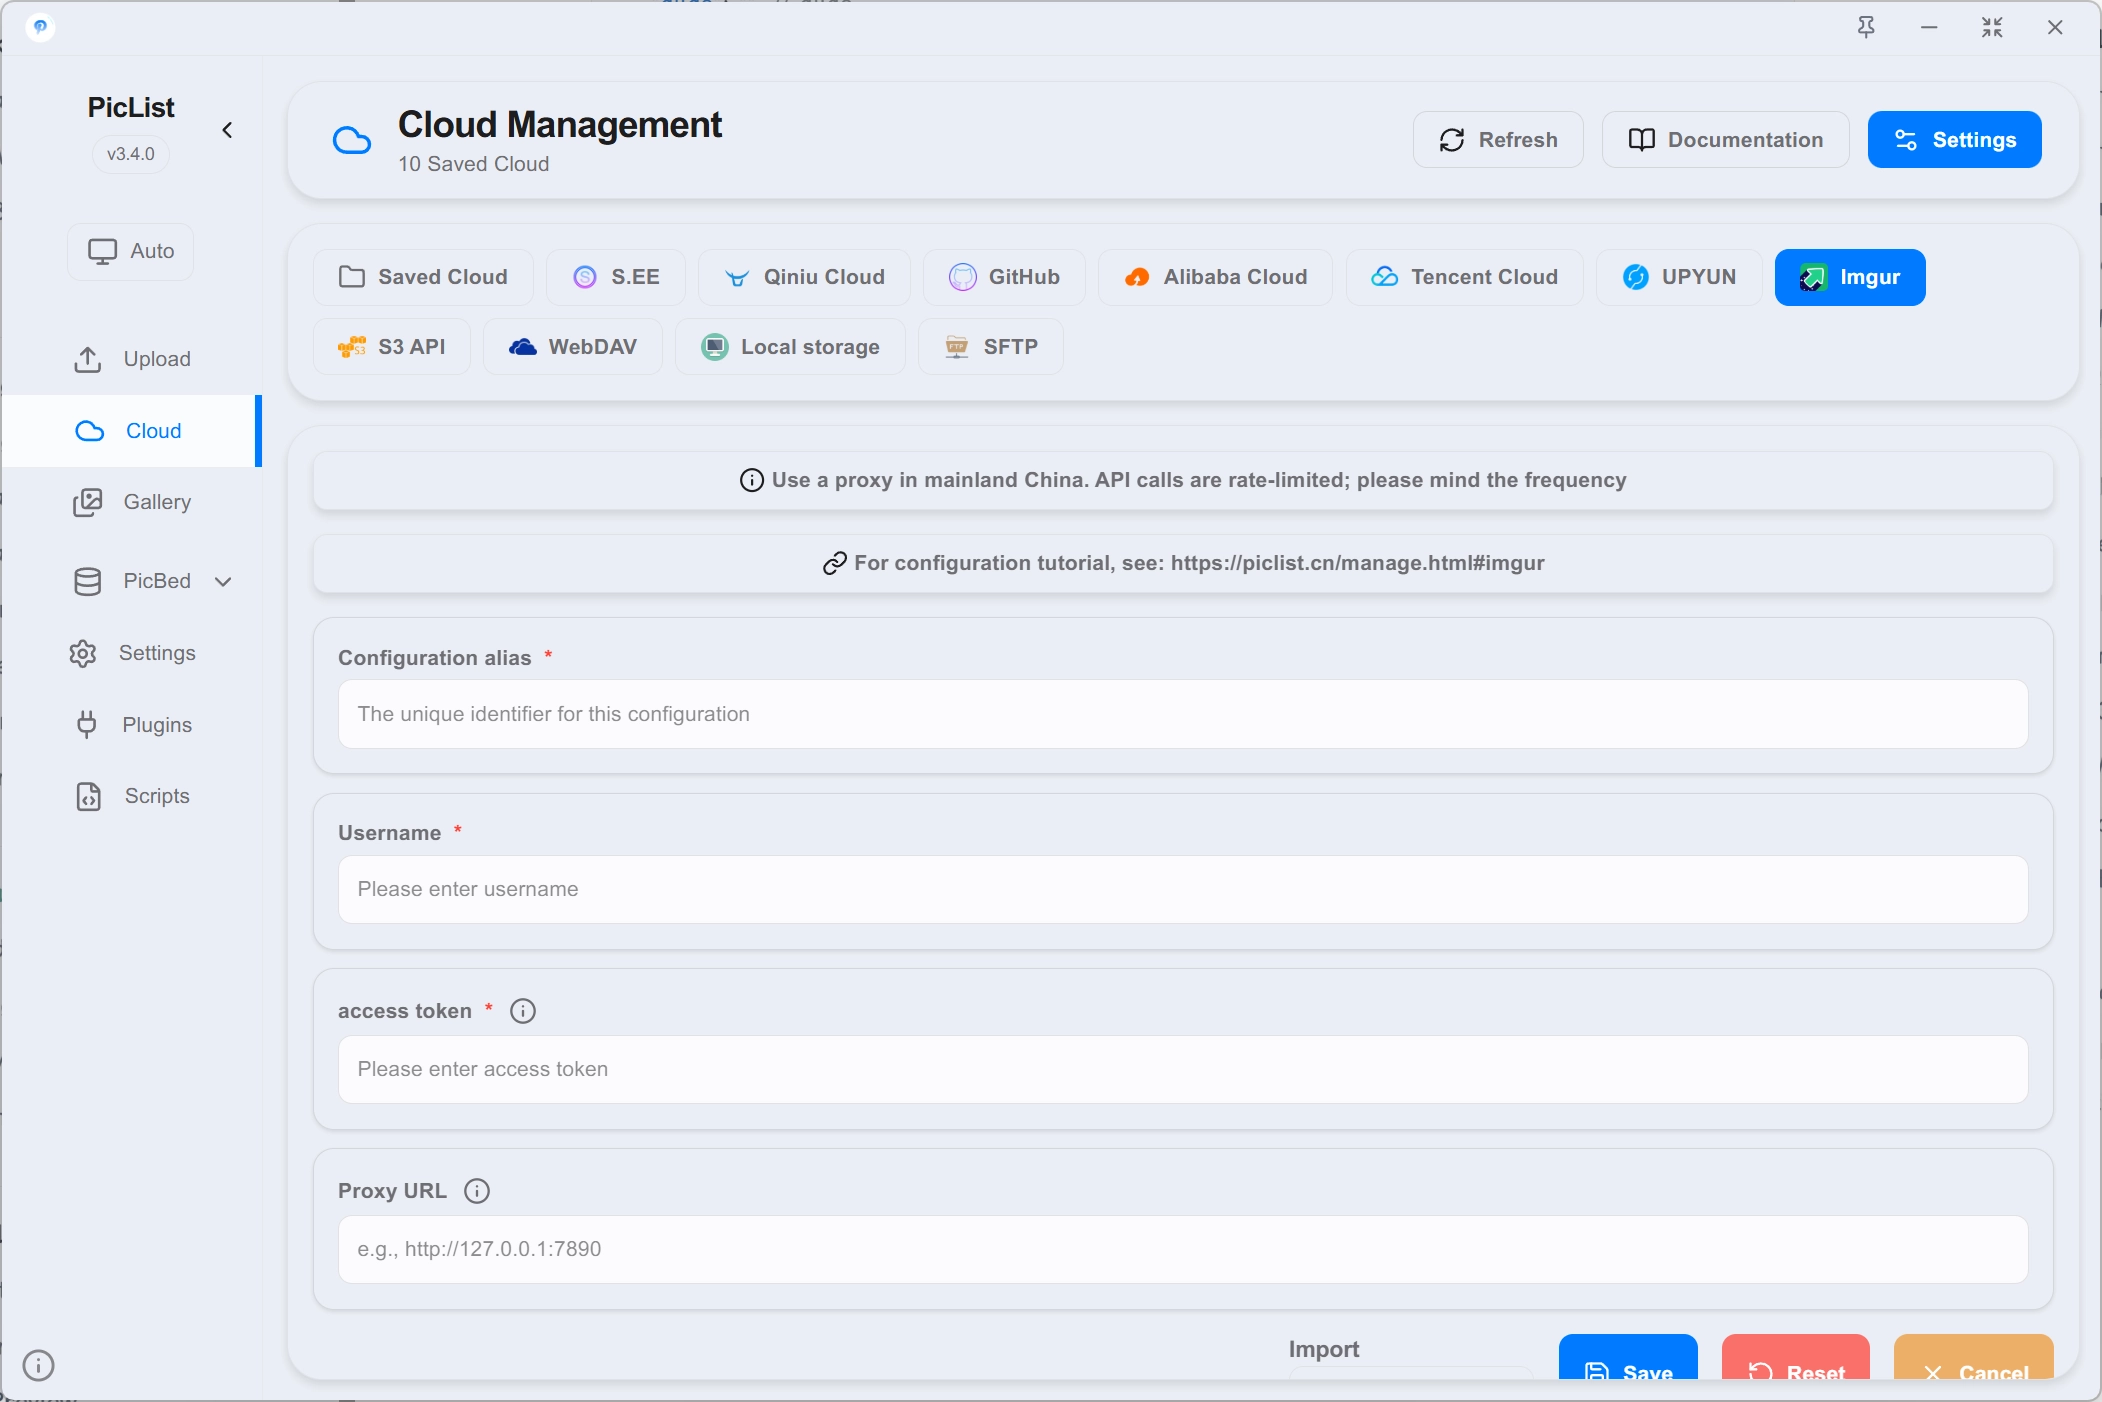Show access token help info icon
The width and height of the screenshot is (2102, 1402).
pos(523,1011)
